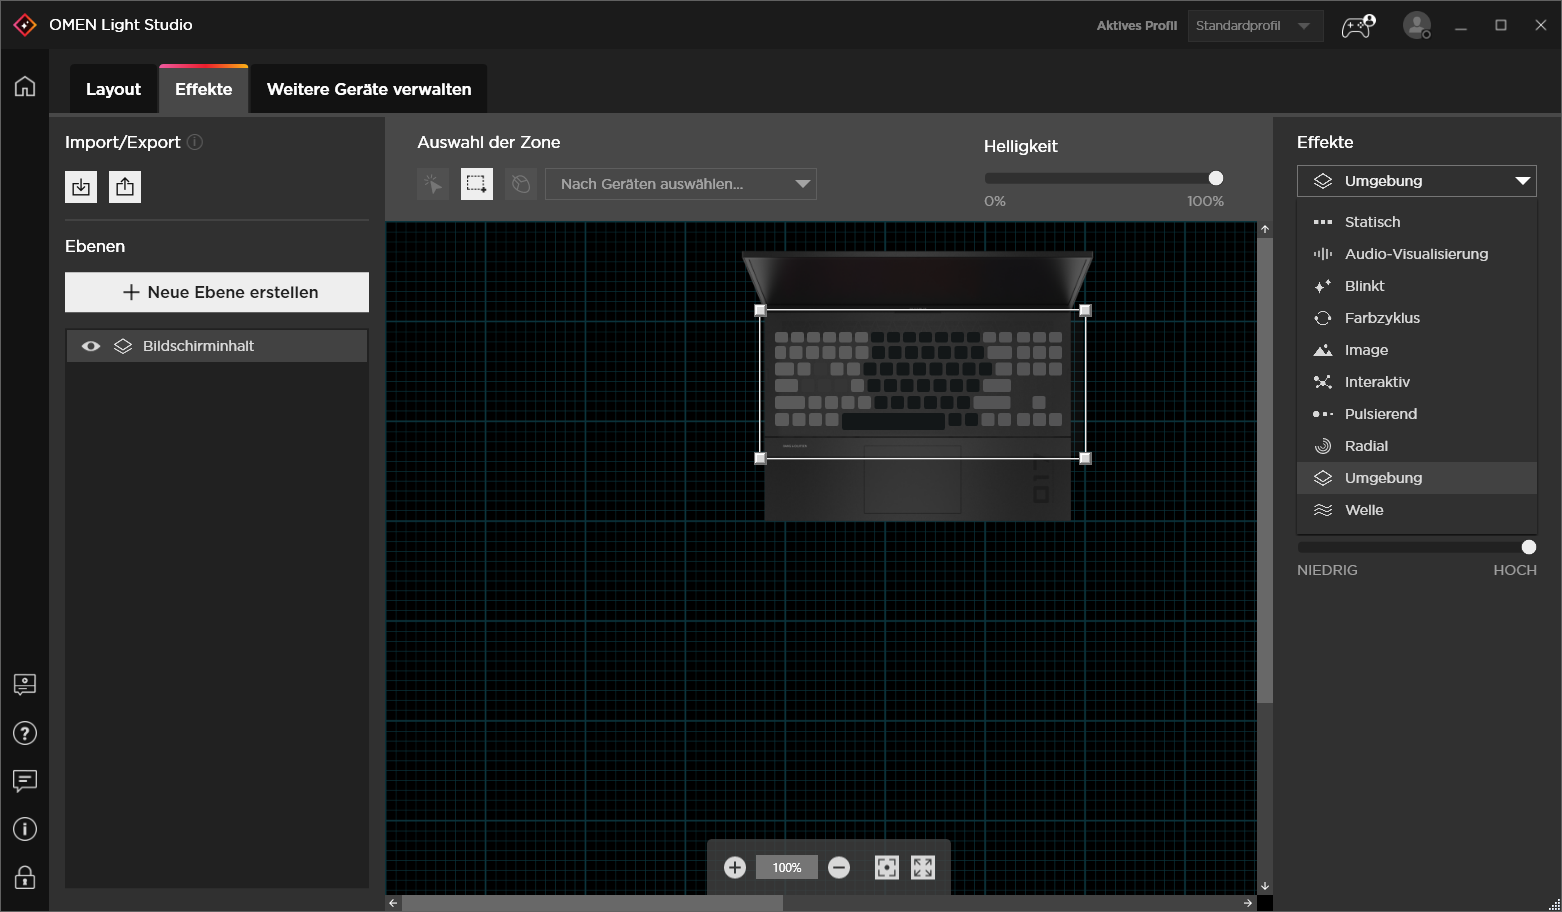The height and width of the screenshot is (912, 1562).
Task: Select the rectangle zone selection tool
Action: click(x=476, y=184)
